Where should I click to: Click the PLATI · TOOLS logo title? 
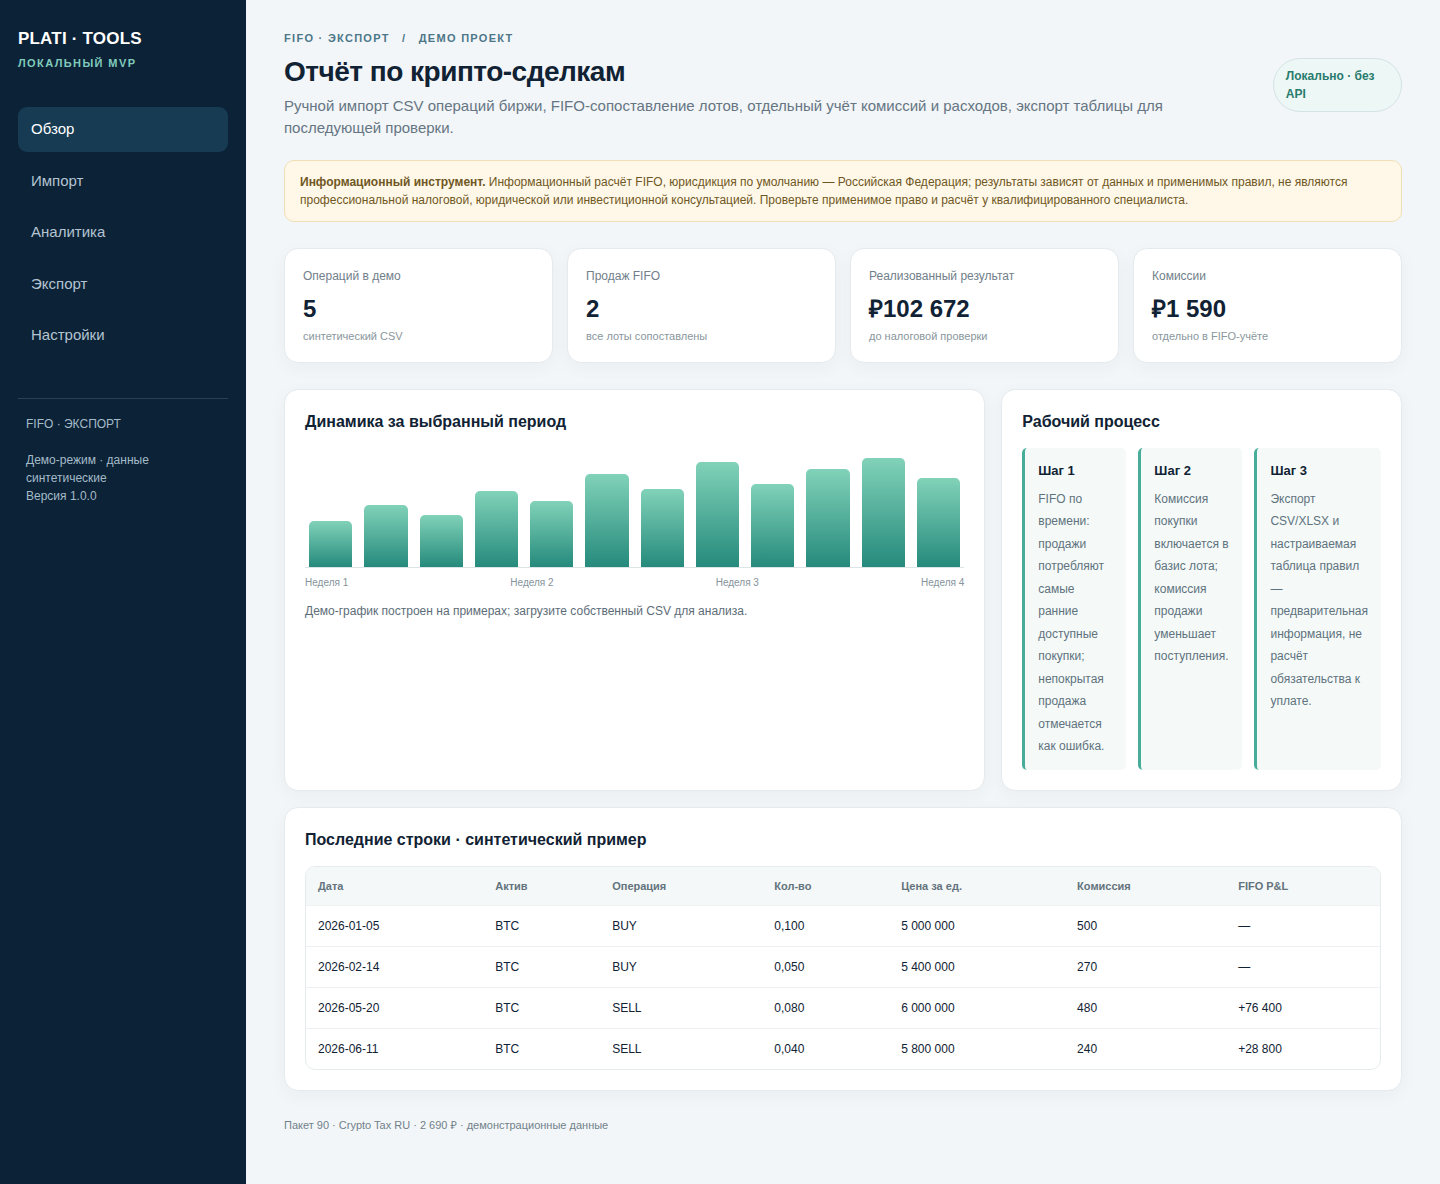(80, 38)
